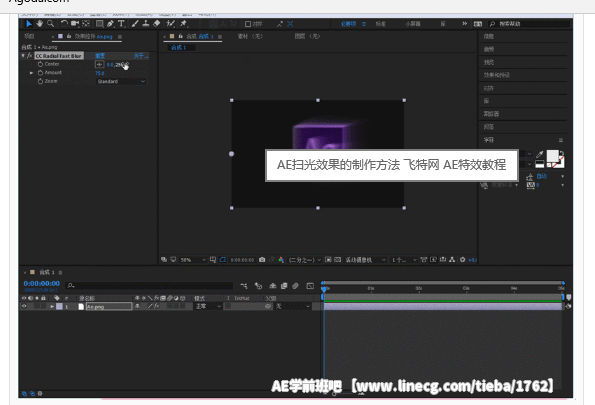This screenshot has height=405, width=595.
Task: Toggle the effects fx switch of Ae.png layer
Action: point(156,306)
